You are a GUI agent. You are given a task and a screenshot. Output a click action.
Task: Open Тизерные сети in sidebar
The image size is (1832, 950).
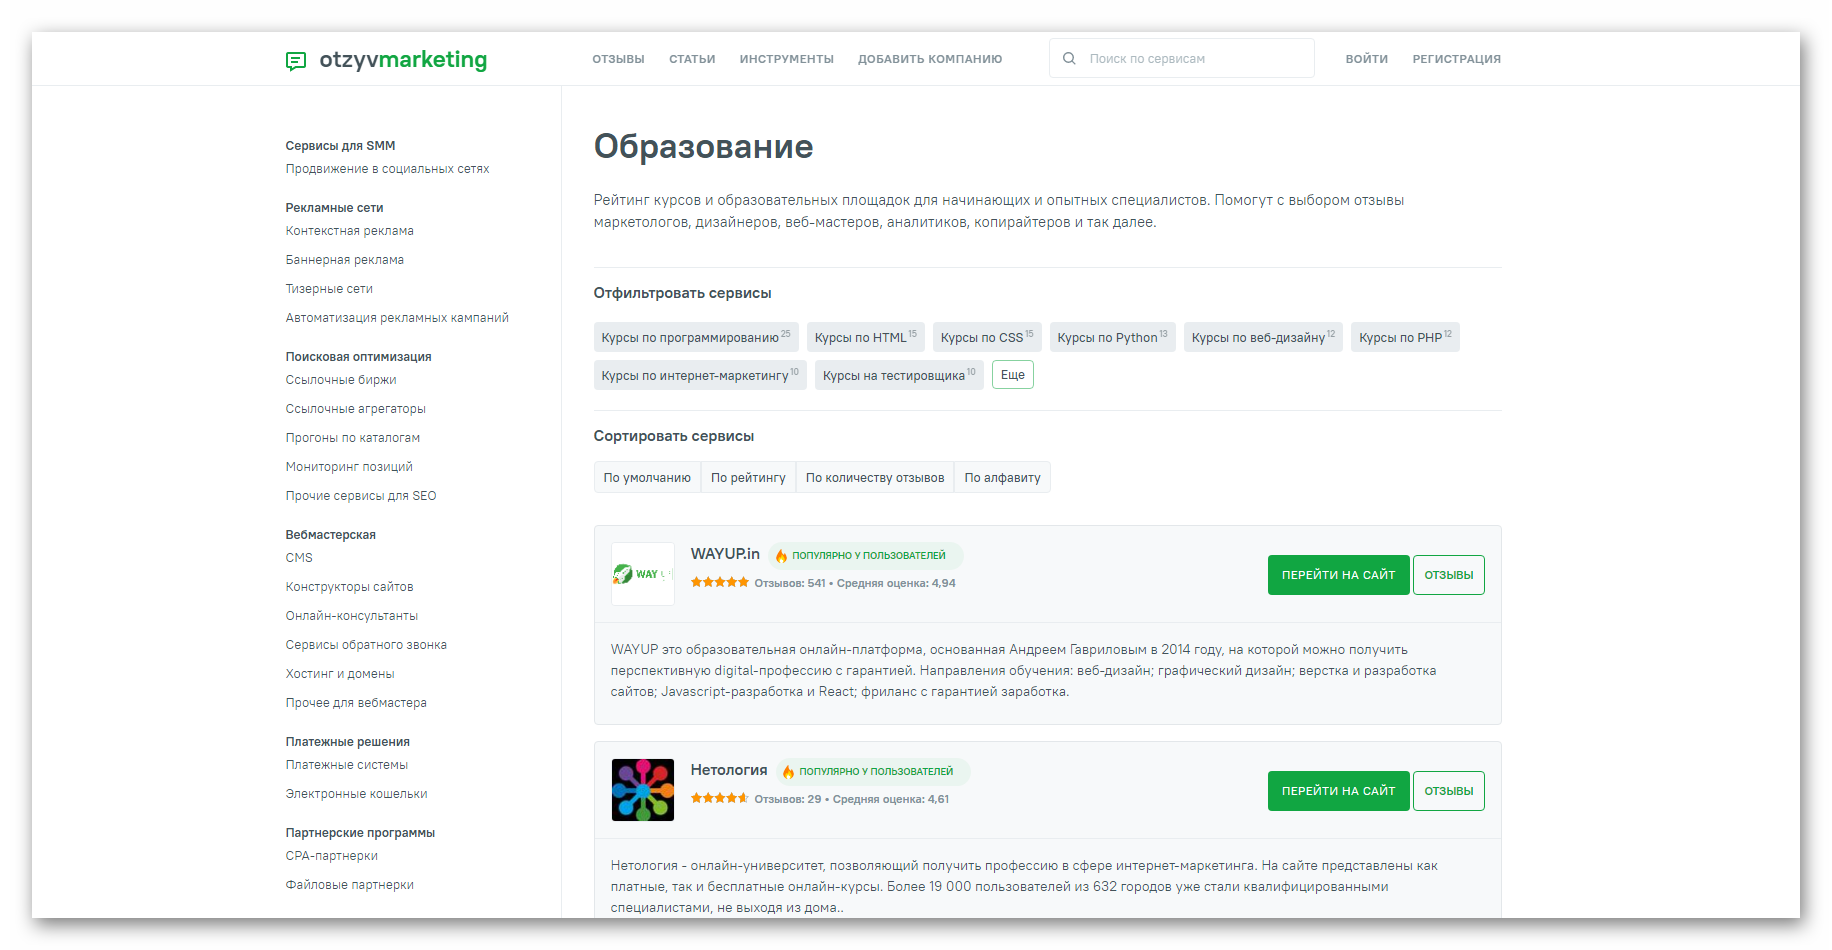(329, 289)
